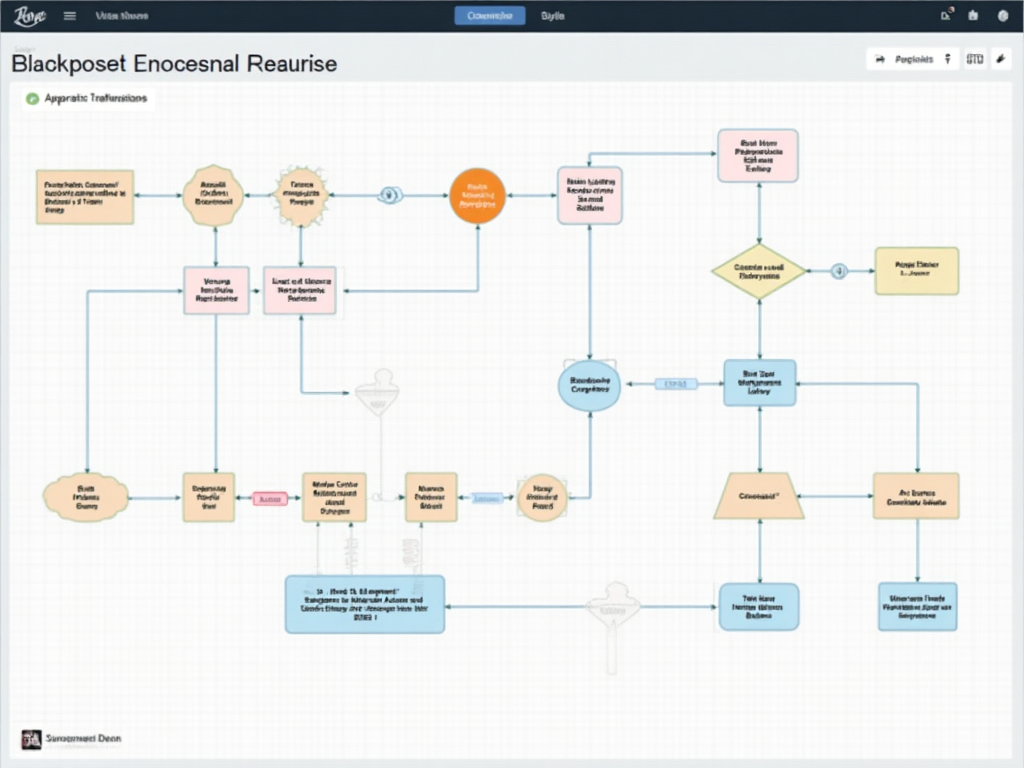This screenshot has height=768, width=1024.
Task: Click the circular connector icon right of yellow diamond
Action: [839, 271]
